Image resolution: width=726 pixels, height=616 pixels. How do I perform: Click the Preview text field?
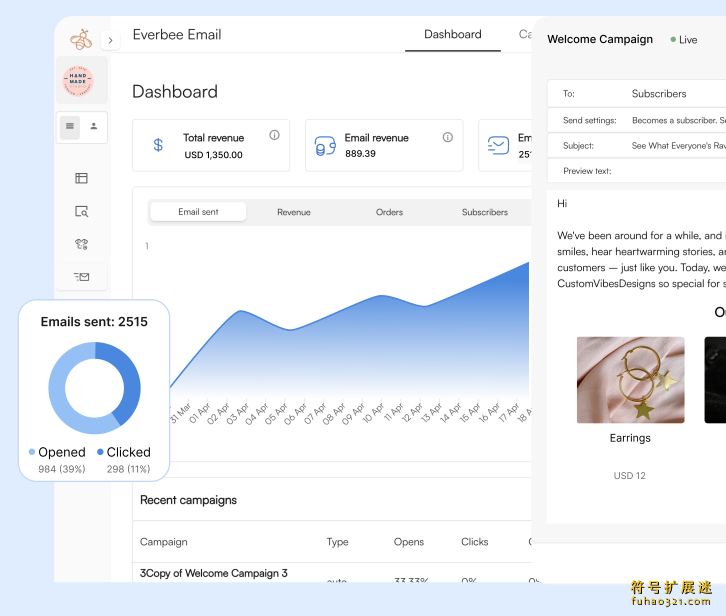coord(637,171)
